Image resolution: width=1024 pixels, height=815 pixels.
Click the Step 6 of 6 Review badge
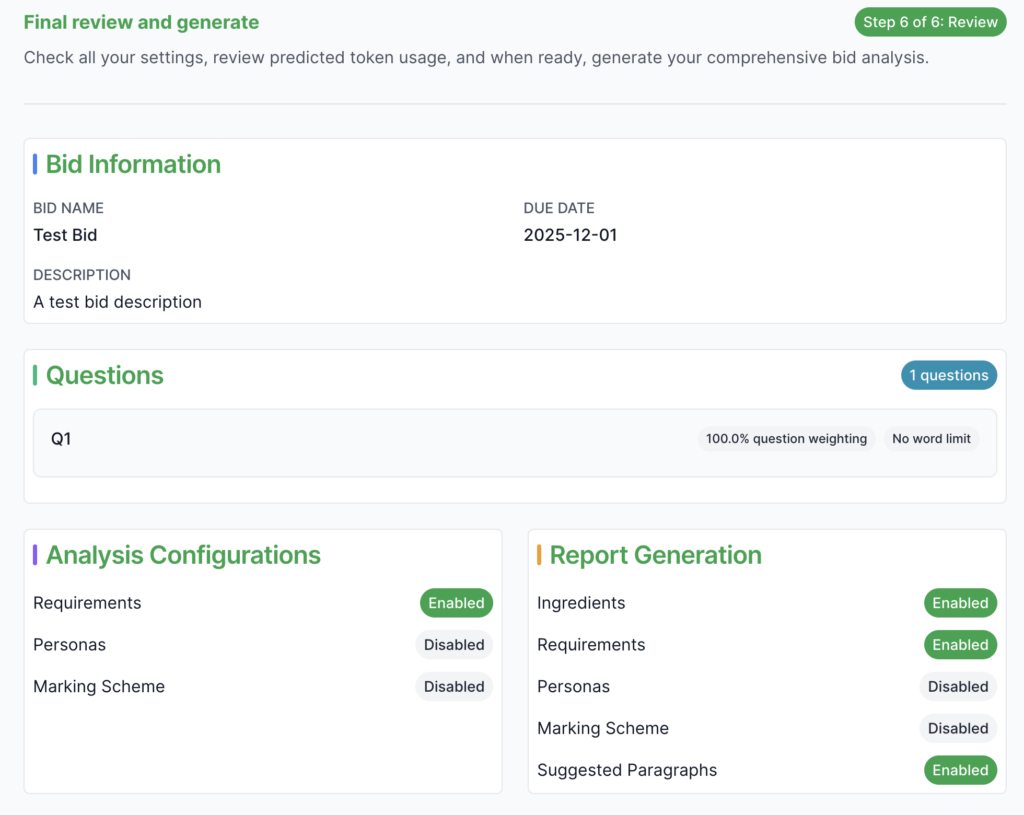pyautogui.click(x=930, y=22)
